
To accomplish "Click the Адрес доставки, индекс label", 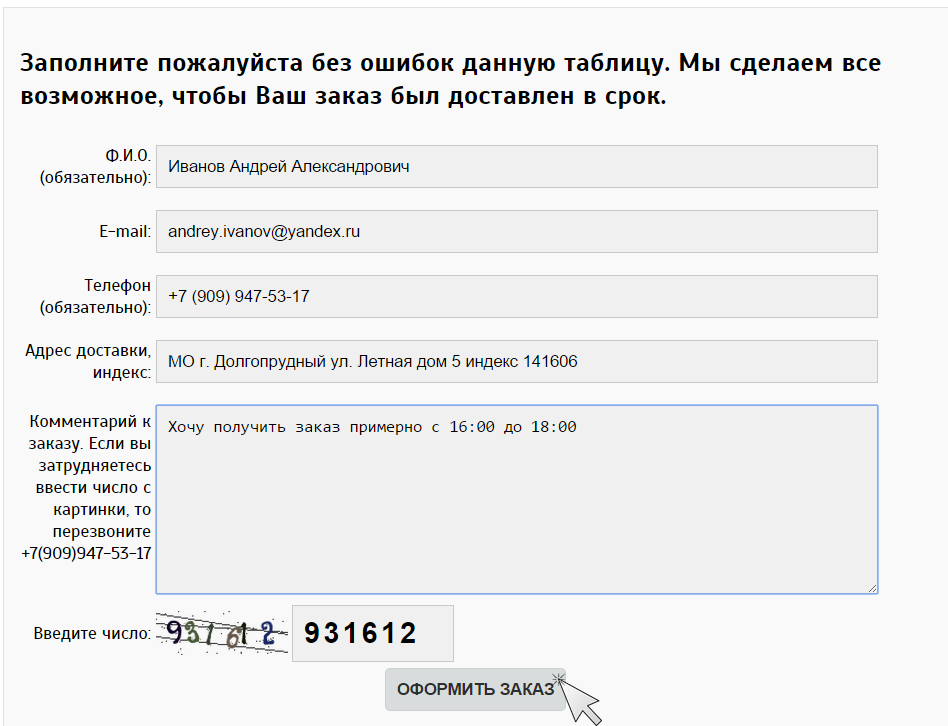I will (89, 361).
